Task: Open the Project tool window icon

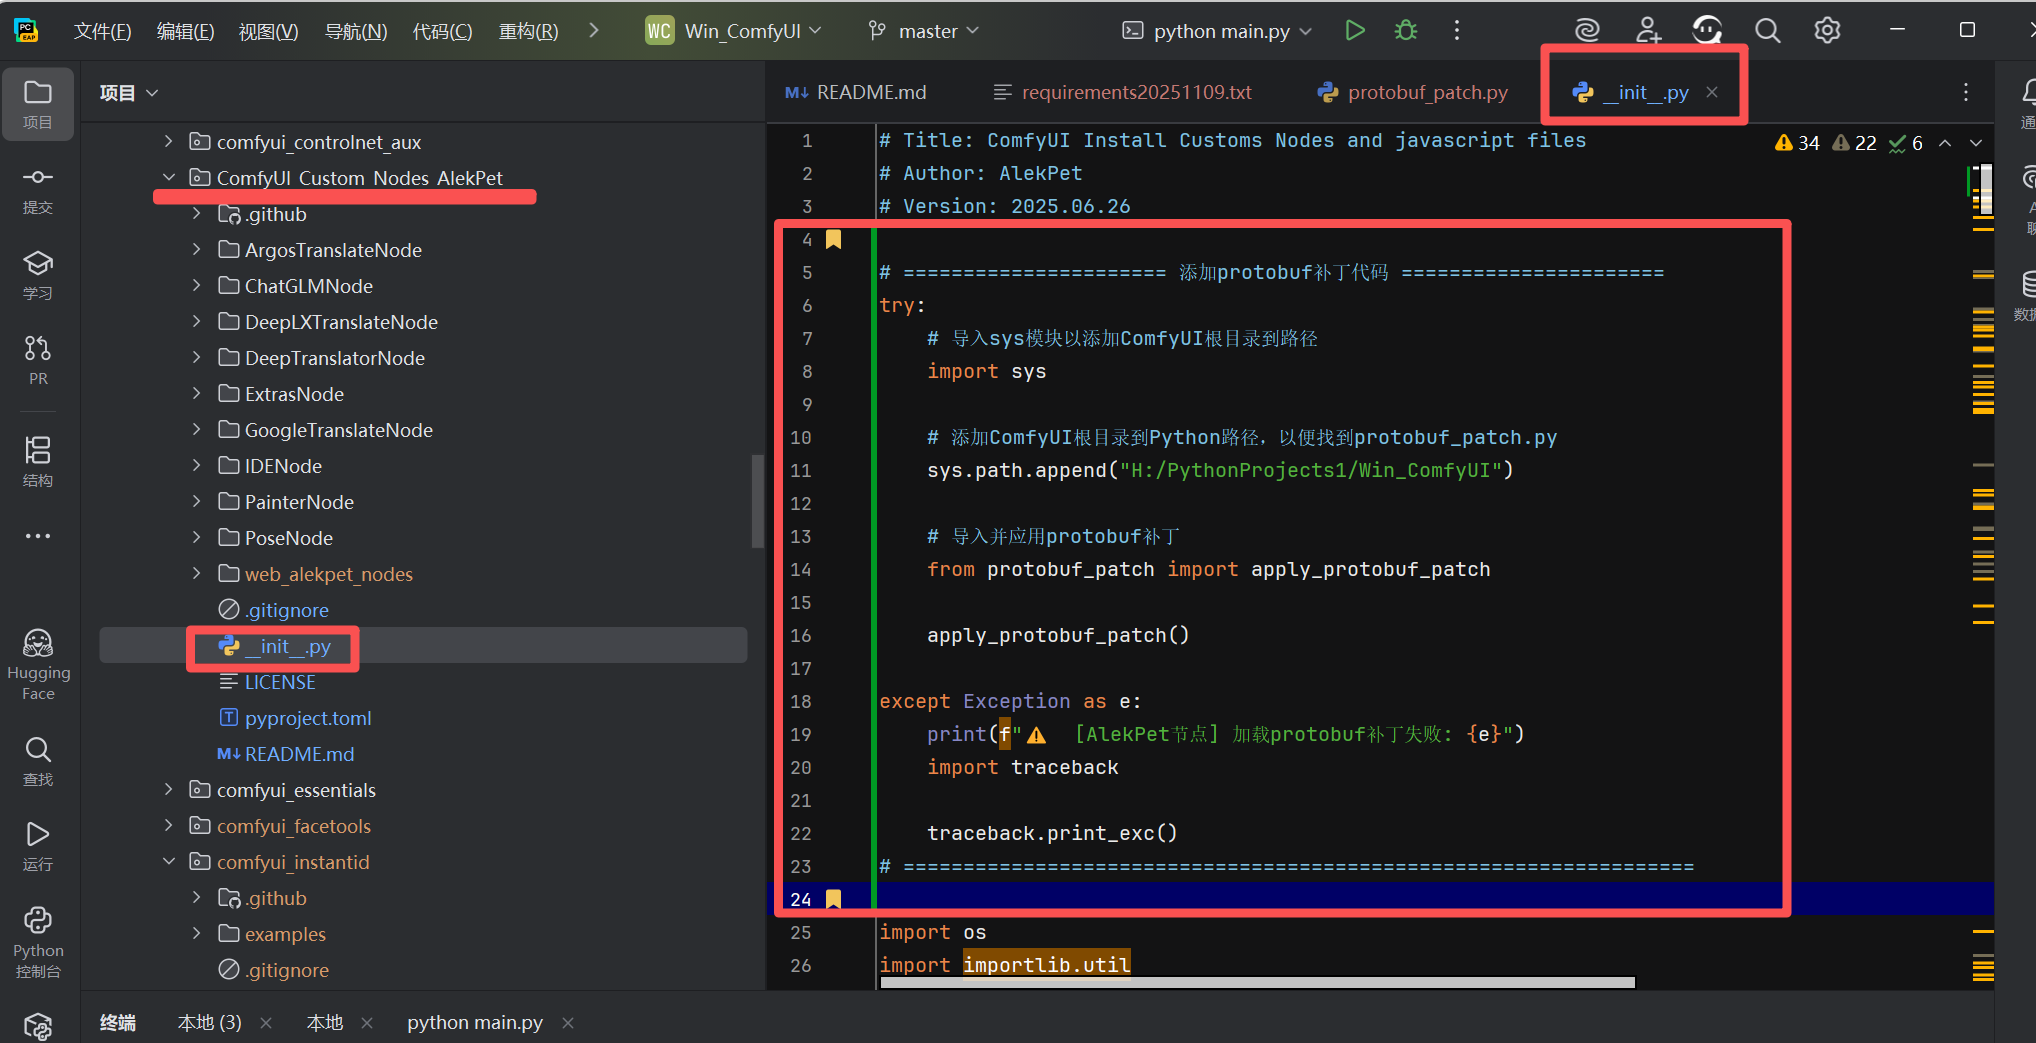Action: pyautogui.click(x=38, y=103)
